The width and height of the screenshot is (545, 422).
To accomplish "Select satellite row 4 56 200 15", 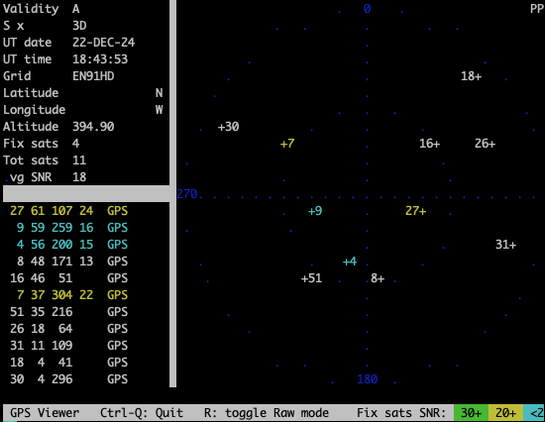I will tap(72, 244).
